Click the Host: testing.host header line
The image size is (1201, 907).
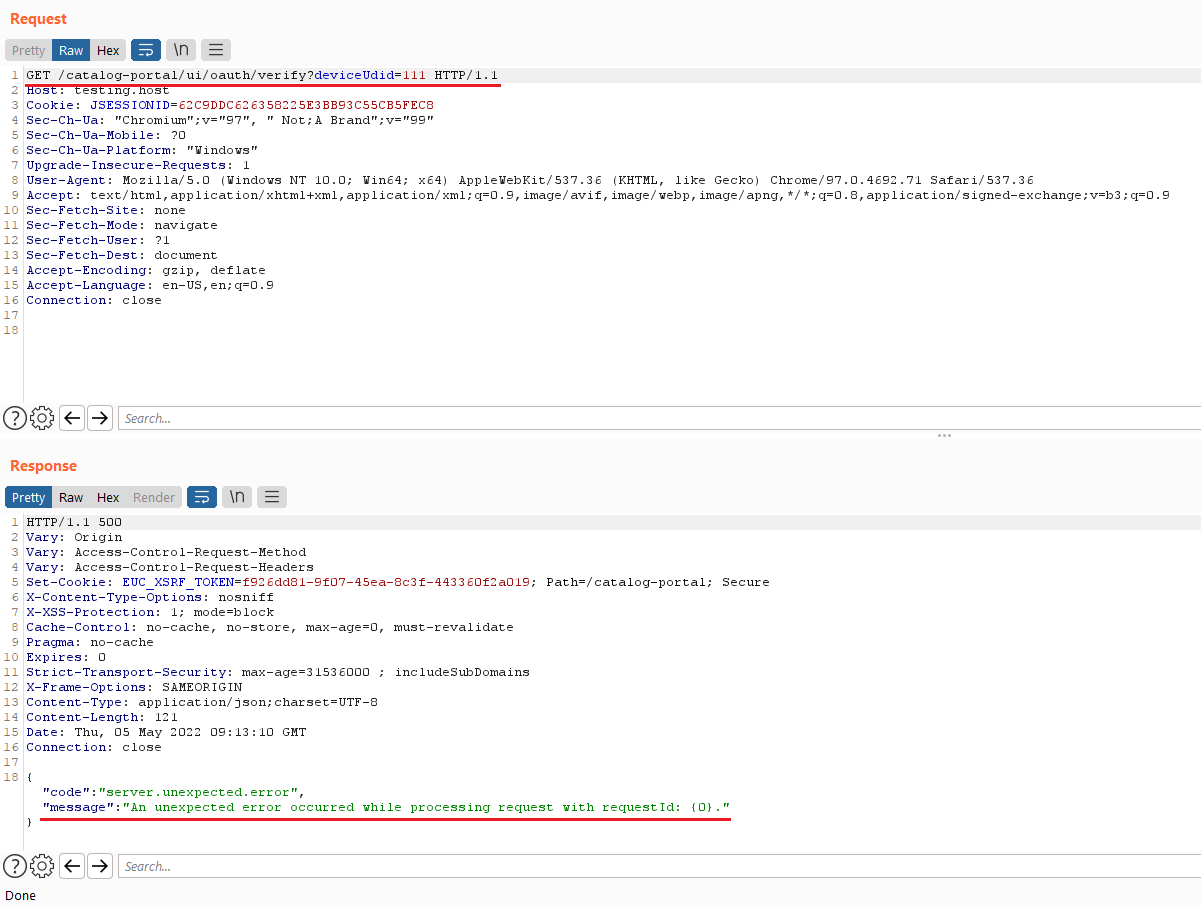[x=98, y=90]
